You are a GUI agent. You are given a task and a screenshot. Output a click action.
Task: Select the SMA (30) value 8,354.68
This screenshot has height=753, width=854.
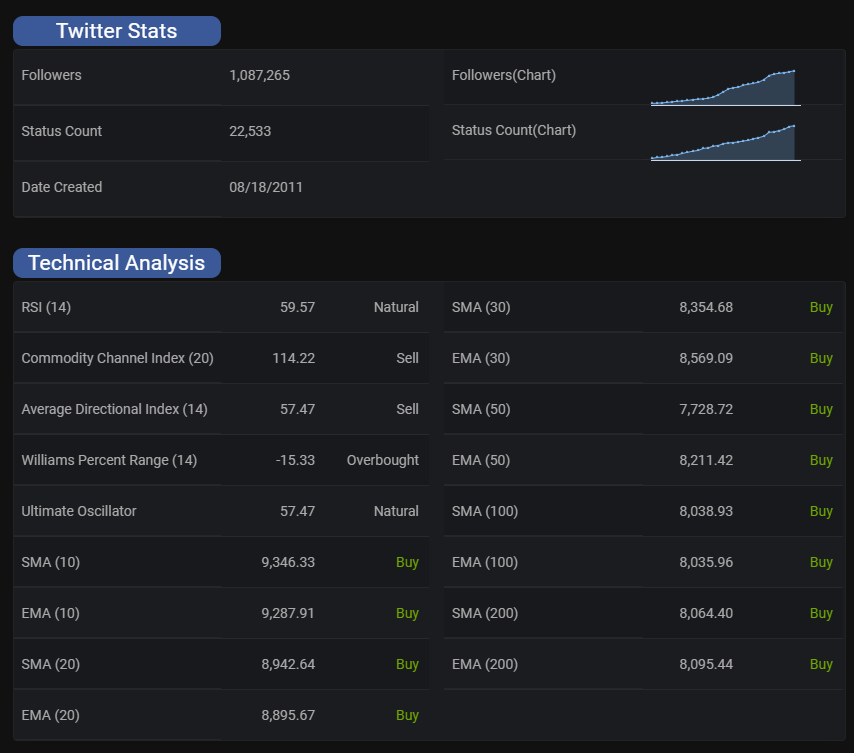pyautogui.click(x=706, y=307)
